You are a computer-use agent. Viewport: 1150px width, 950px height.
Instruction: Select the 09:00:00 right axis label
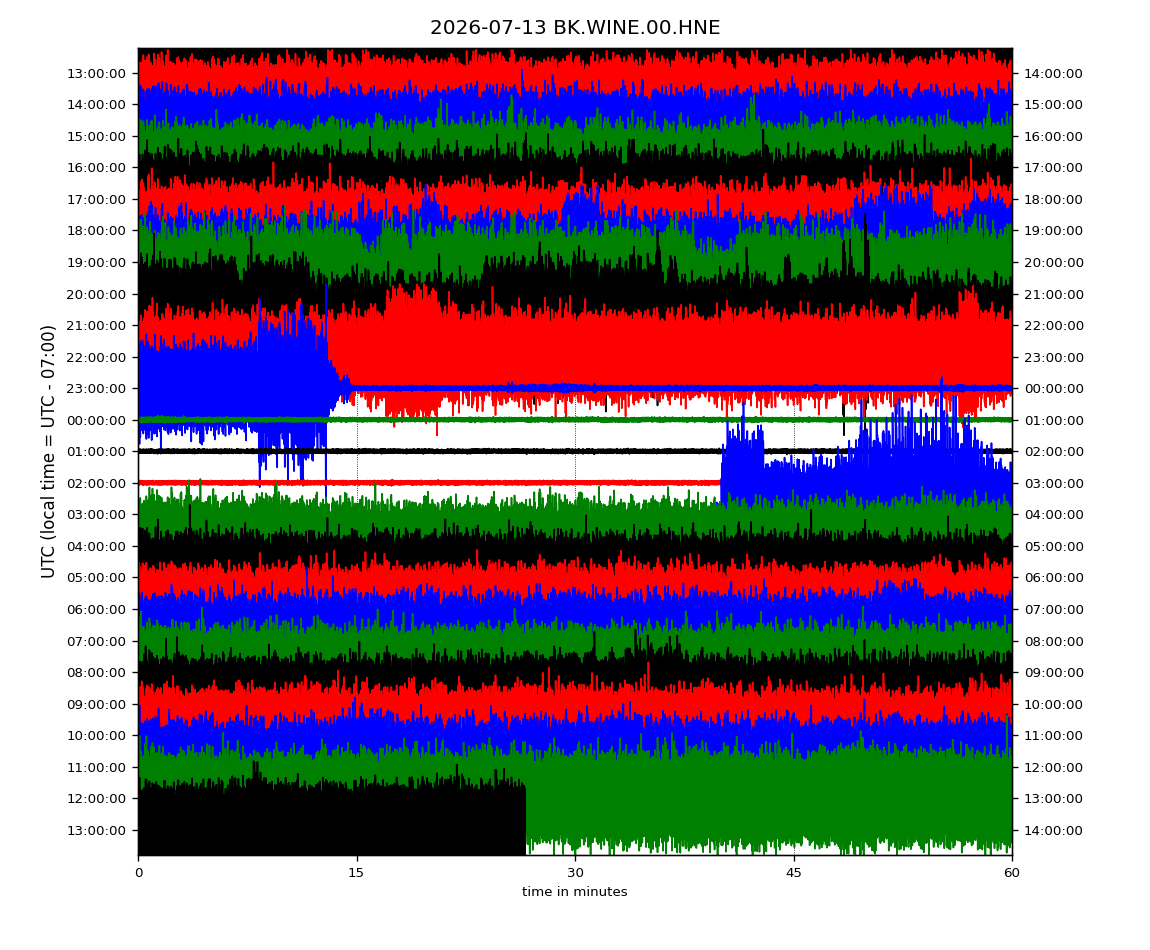(x=1053, y=673)
